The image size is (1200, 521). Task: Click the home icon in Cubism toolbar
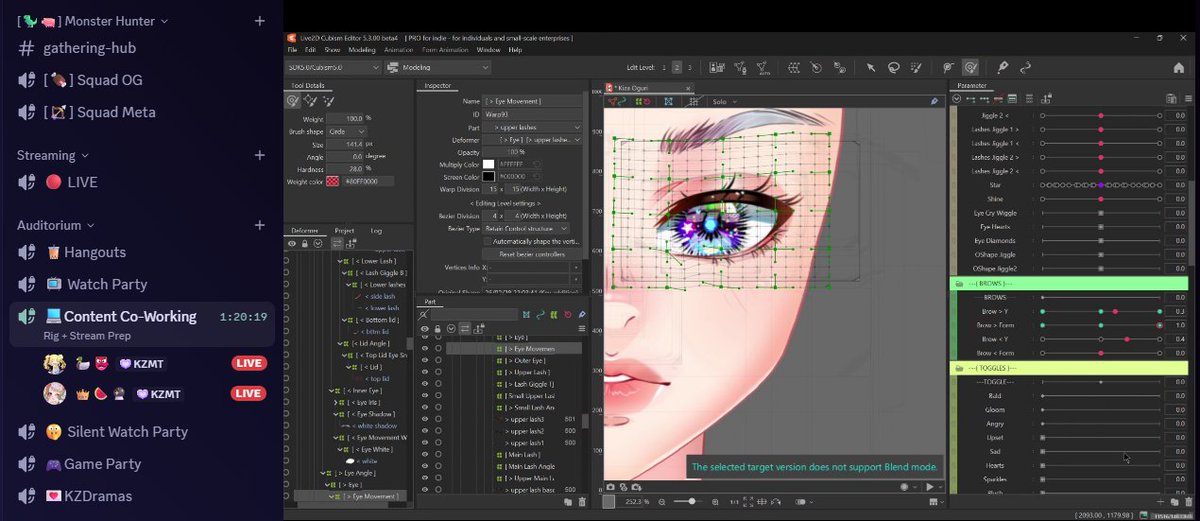pos(1178,67)
